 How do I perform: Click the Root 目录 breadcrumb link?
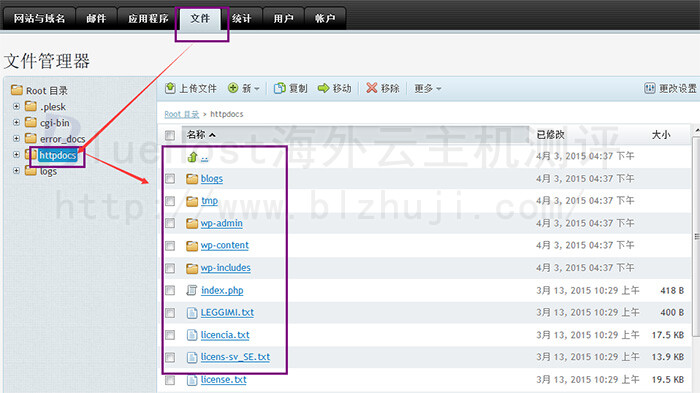click(x=182, y=114)
